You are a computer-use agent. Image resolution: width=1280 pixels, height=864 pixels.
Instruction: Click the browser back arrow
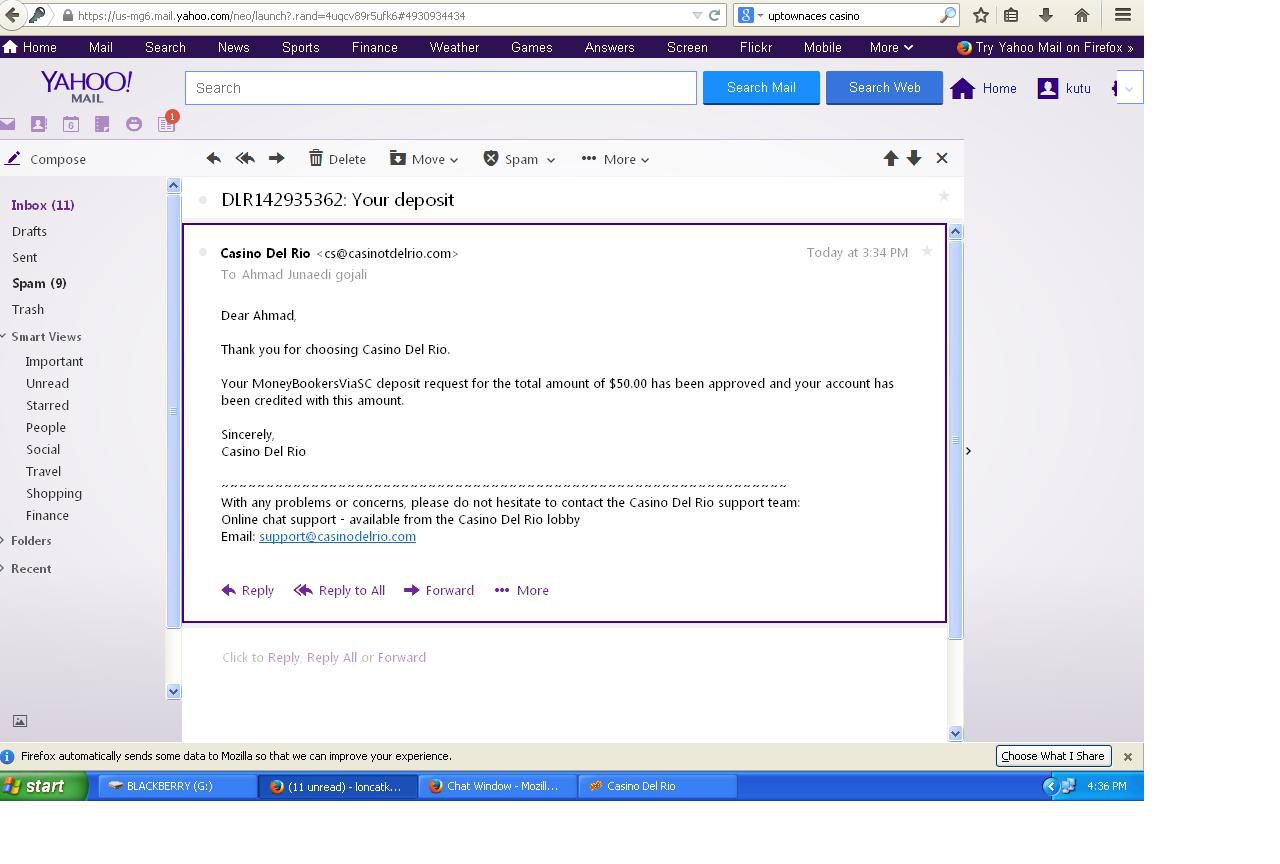pos(12,15)
